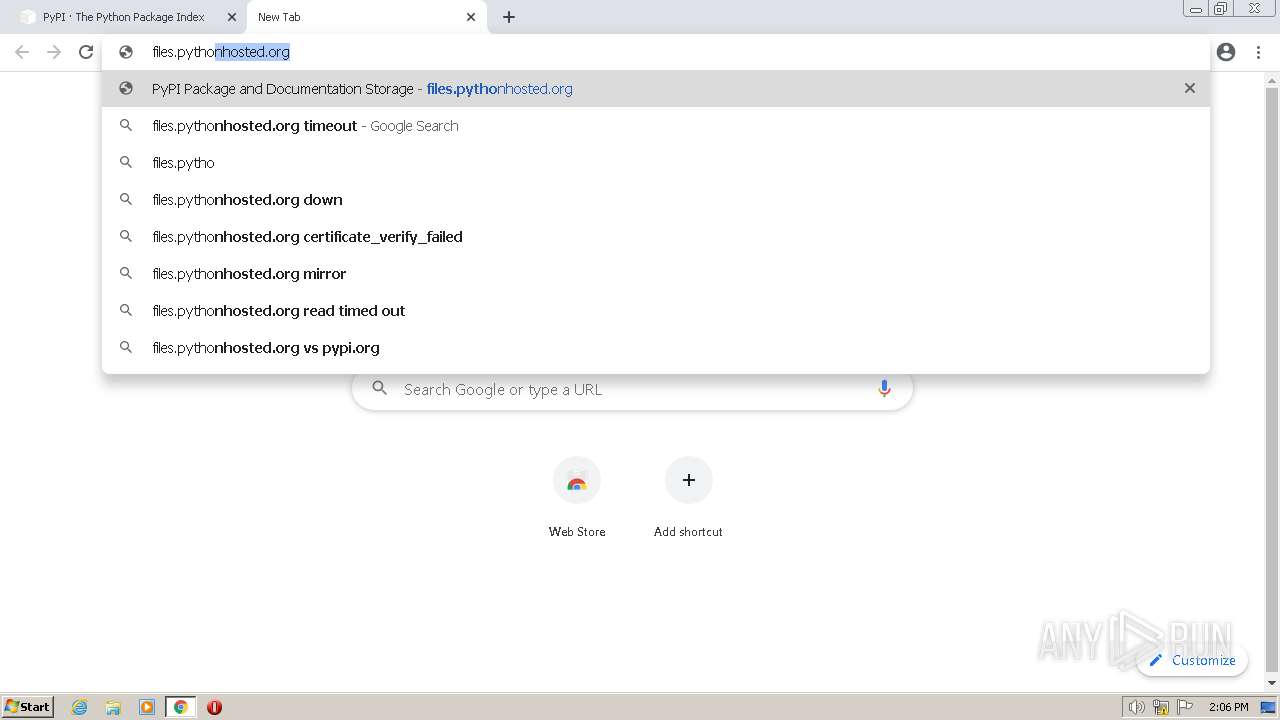Open Windows Explorer folder from taskbar

click(x=113, y=707)
